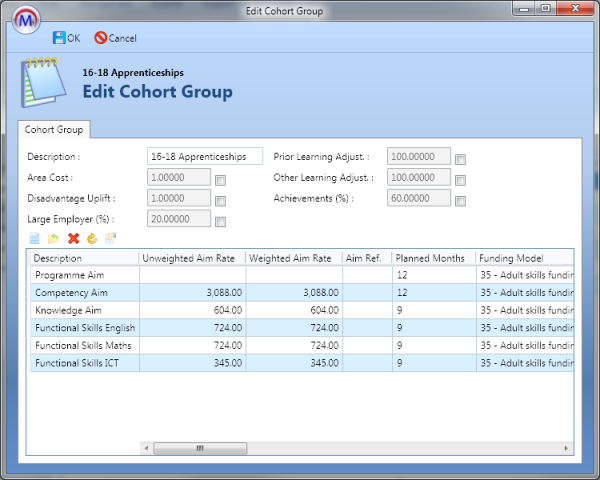Click the open aim folder icon
Viewport: 600px width, 480px height.
(x=53, y=238)
